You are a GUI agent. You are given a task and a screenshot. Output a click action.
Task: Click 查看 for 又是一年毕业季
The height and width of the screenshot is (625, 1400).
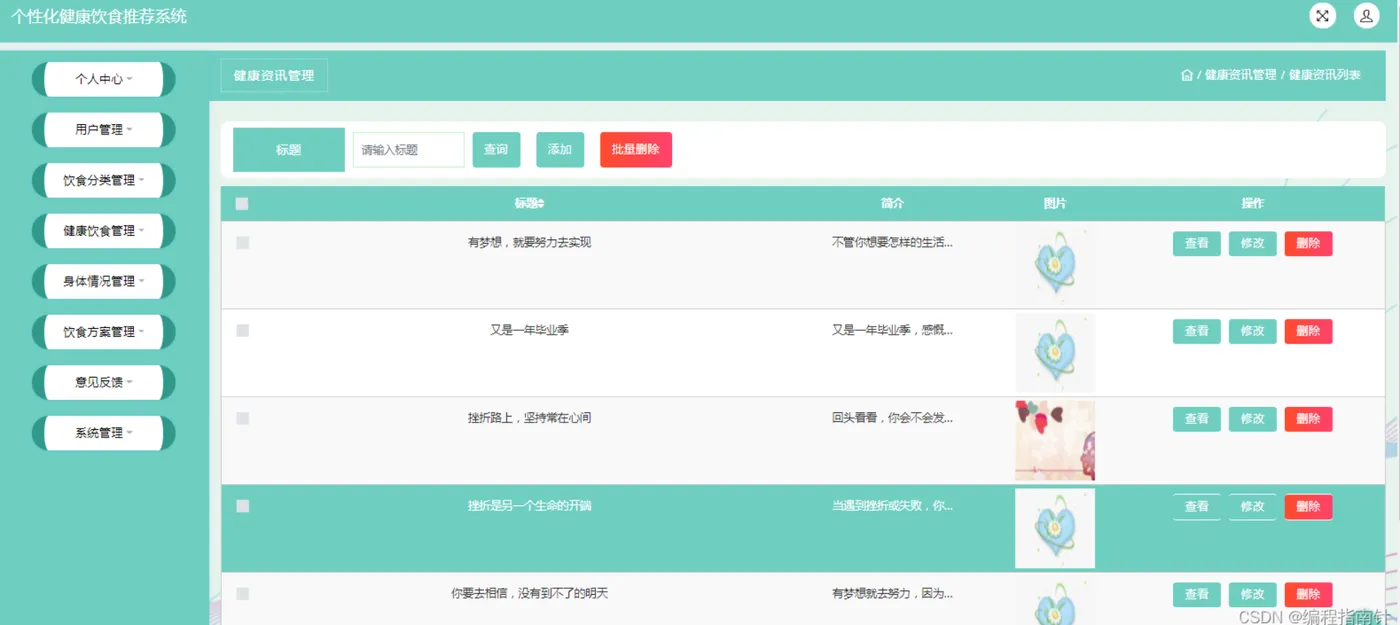[1197, 331]
